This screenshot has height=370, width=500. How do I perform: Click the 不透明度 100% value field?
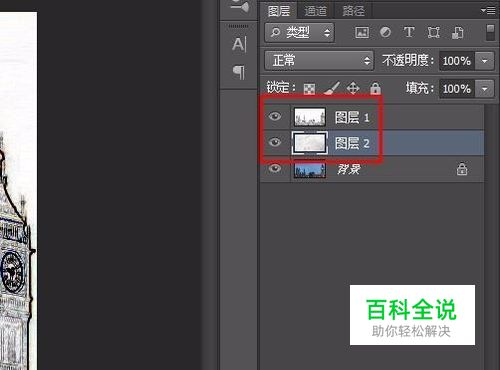pyautogui.click(x=457, y=61)
